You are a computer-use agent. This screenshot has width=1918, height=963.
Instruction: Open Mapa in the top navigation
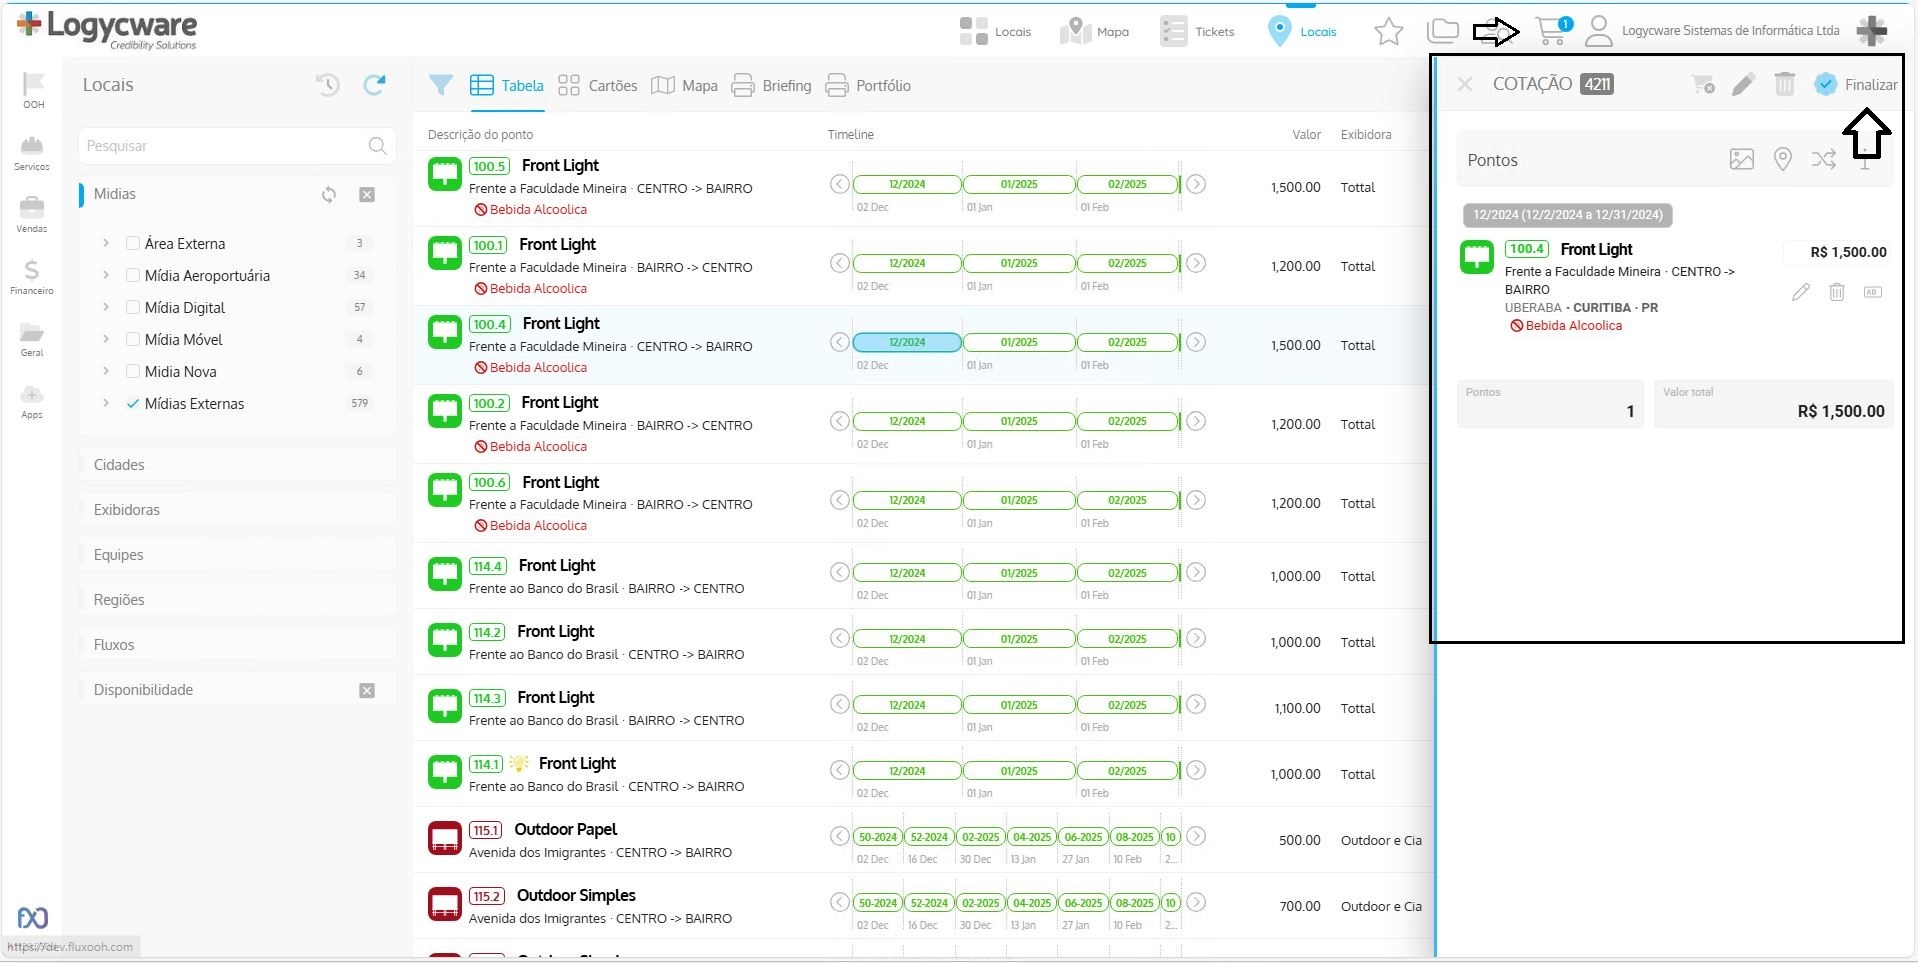point(1094,31)
